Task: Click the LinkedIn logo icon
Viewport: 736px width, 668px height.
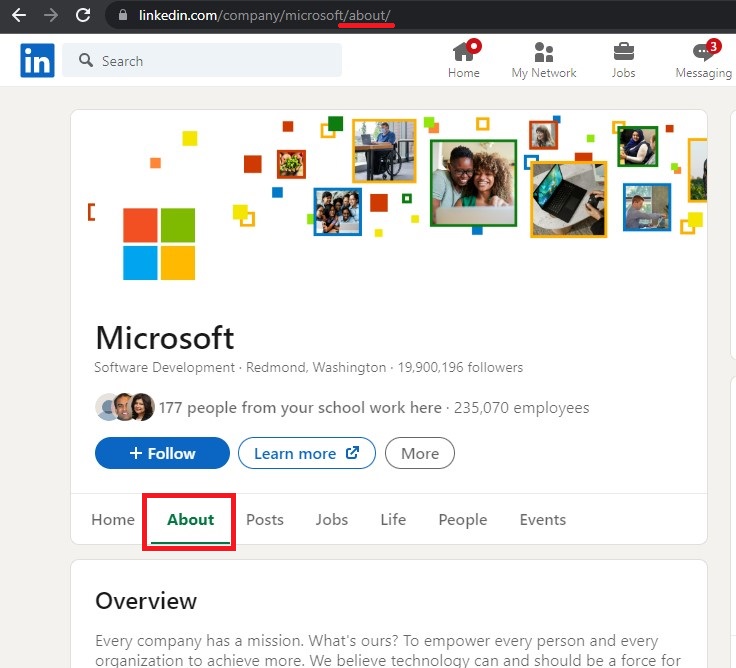Action: (37, 60)
